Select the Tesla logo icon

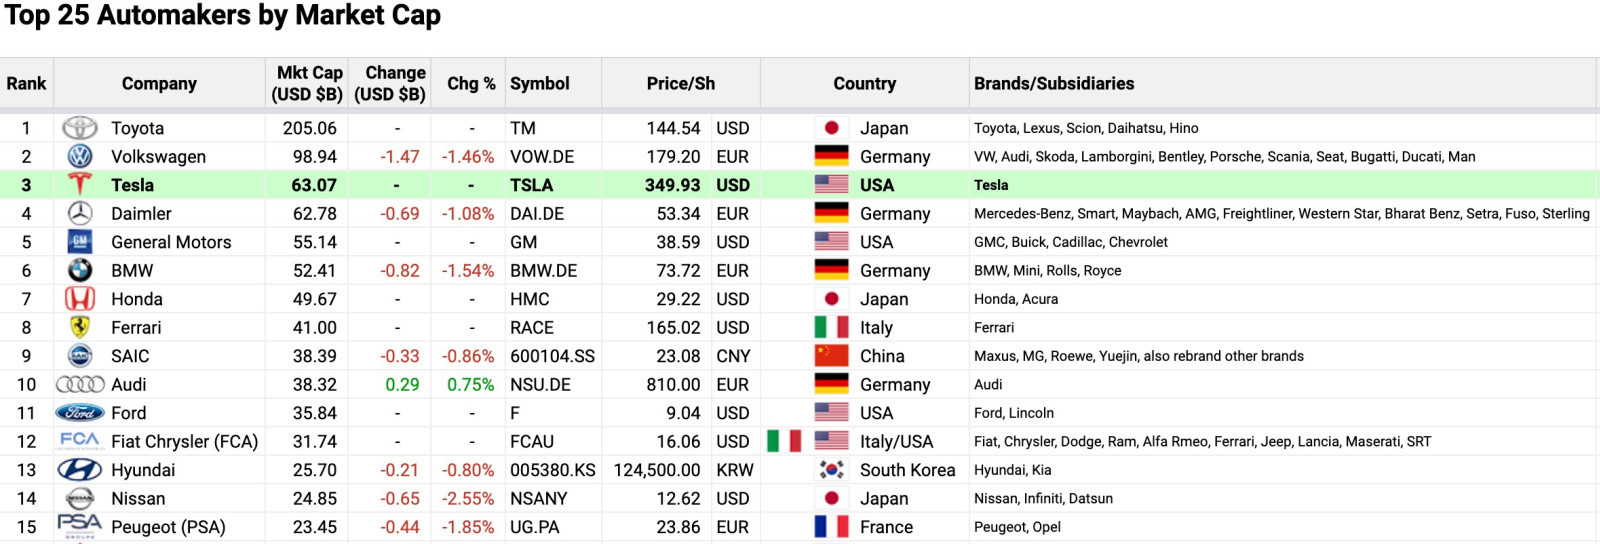(80, 184)
